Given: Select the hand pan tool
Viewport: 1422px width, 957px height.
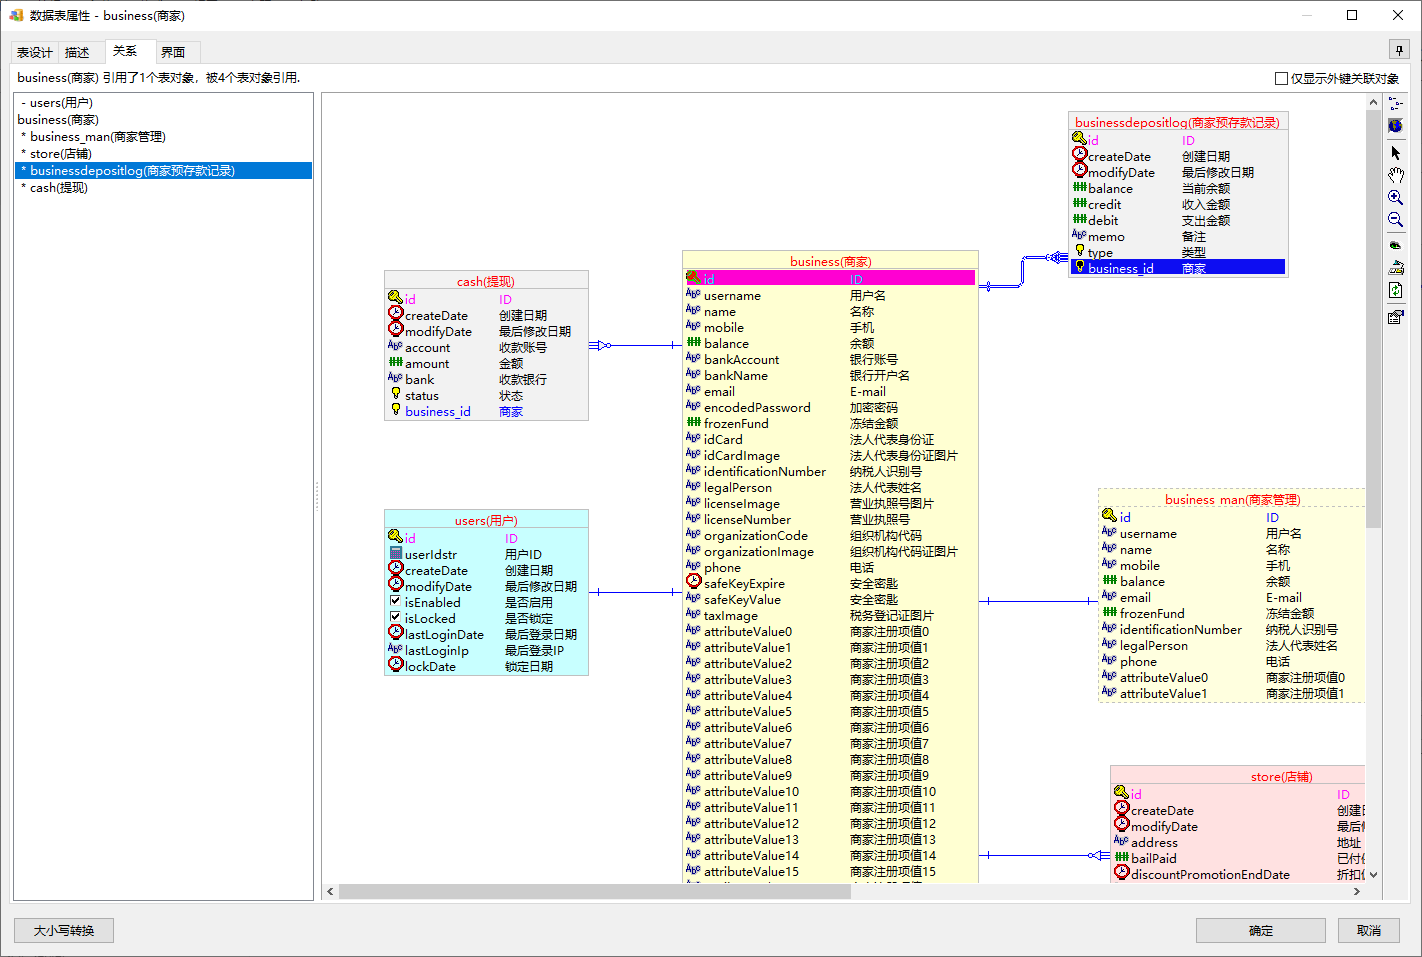Looking at the screenshot, I should pyautogui.click(x=1396, y=175).
